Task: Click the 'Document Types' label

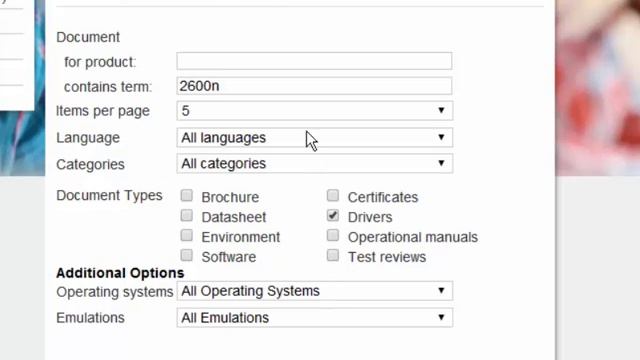Action: click(109, 196)
